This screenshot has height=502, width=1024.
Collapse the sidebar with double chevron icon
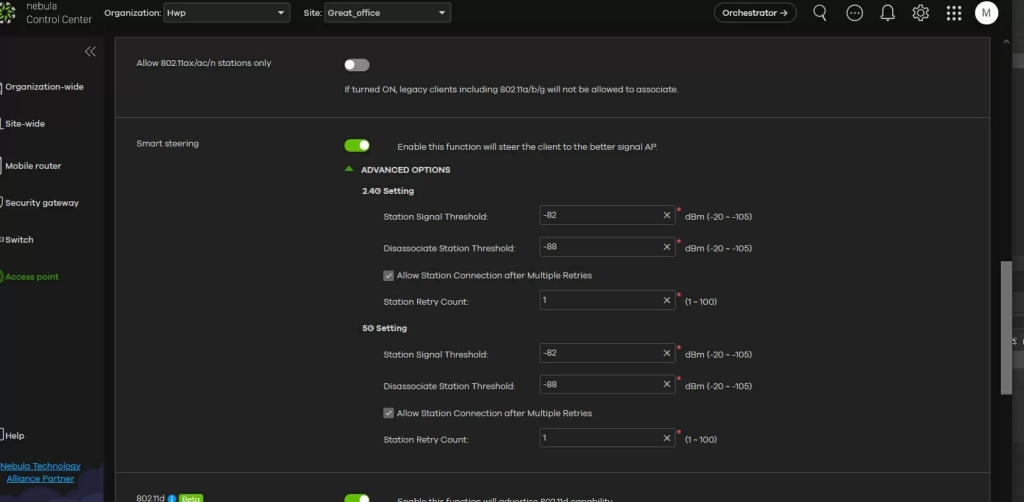click(90, 51)
